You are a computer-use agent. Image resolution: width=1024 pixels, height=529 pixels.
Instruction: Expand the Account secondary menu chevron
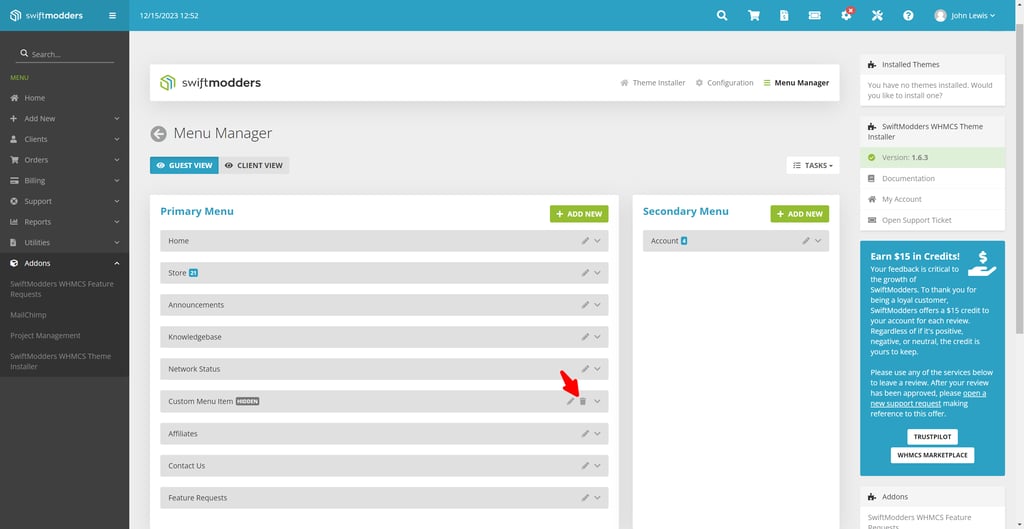(x=818, y=241)
